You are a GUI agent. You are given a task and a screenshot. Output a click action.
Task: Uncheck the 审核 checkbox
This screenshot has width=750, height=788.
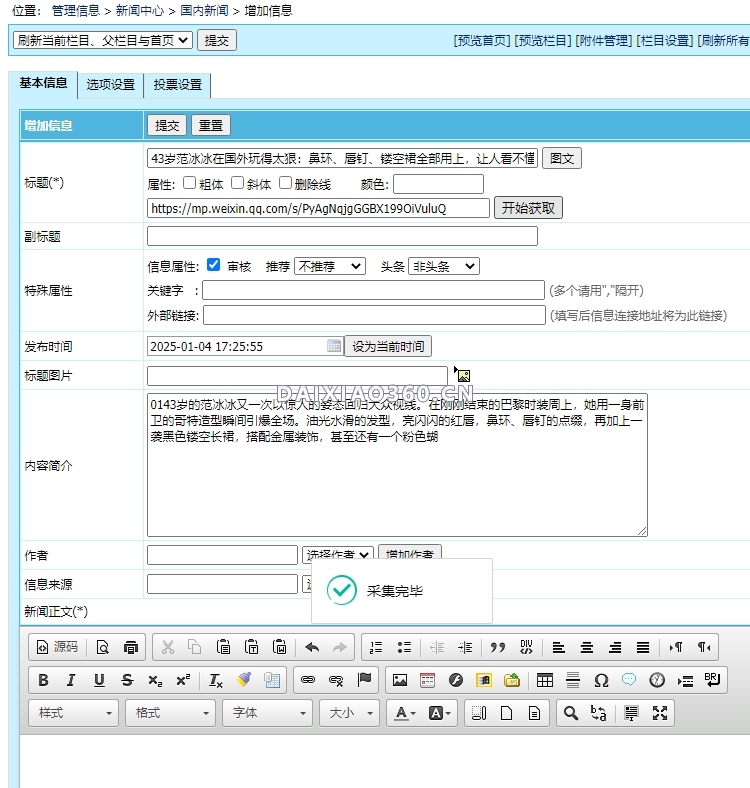[213, 265]
